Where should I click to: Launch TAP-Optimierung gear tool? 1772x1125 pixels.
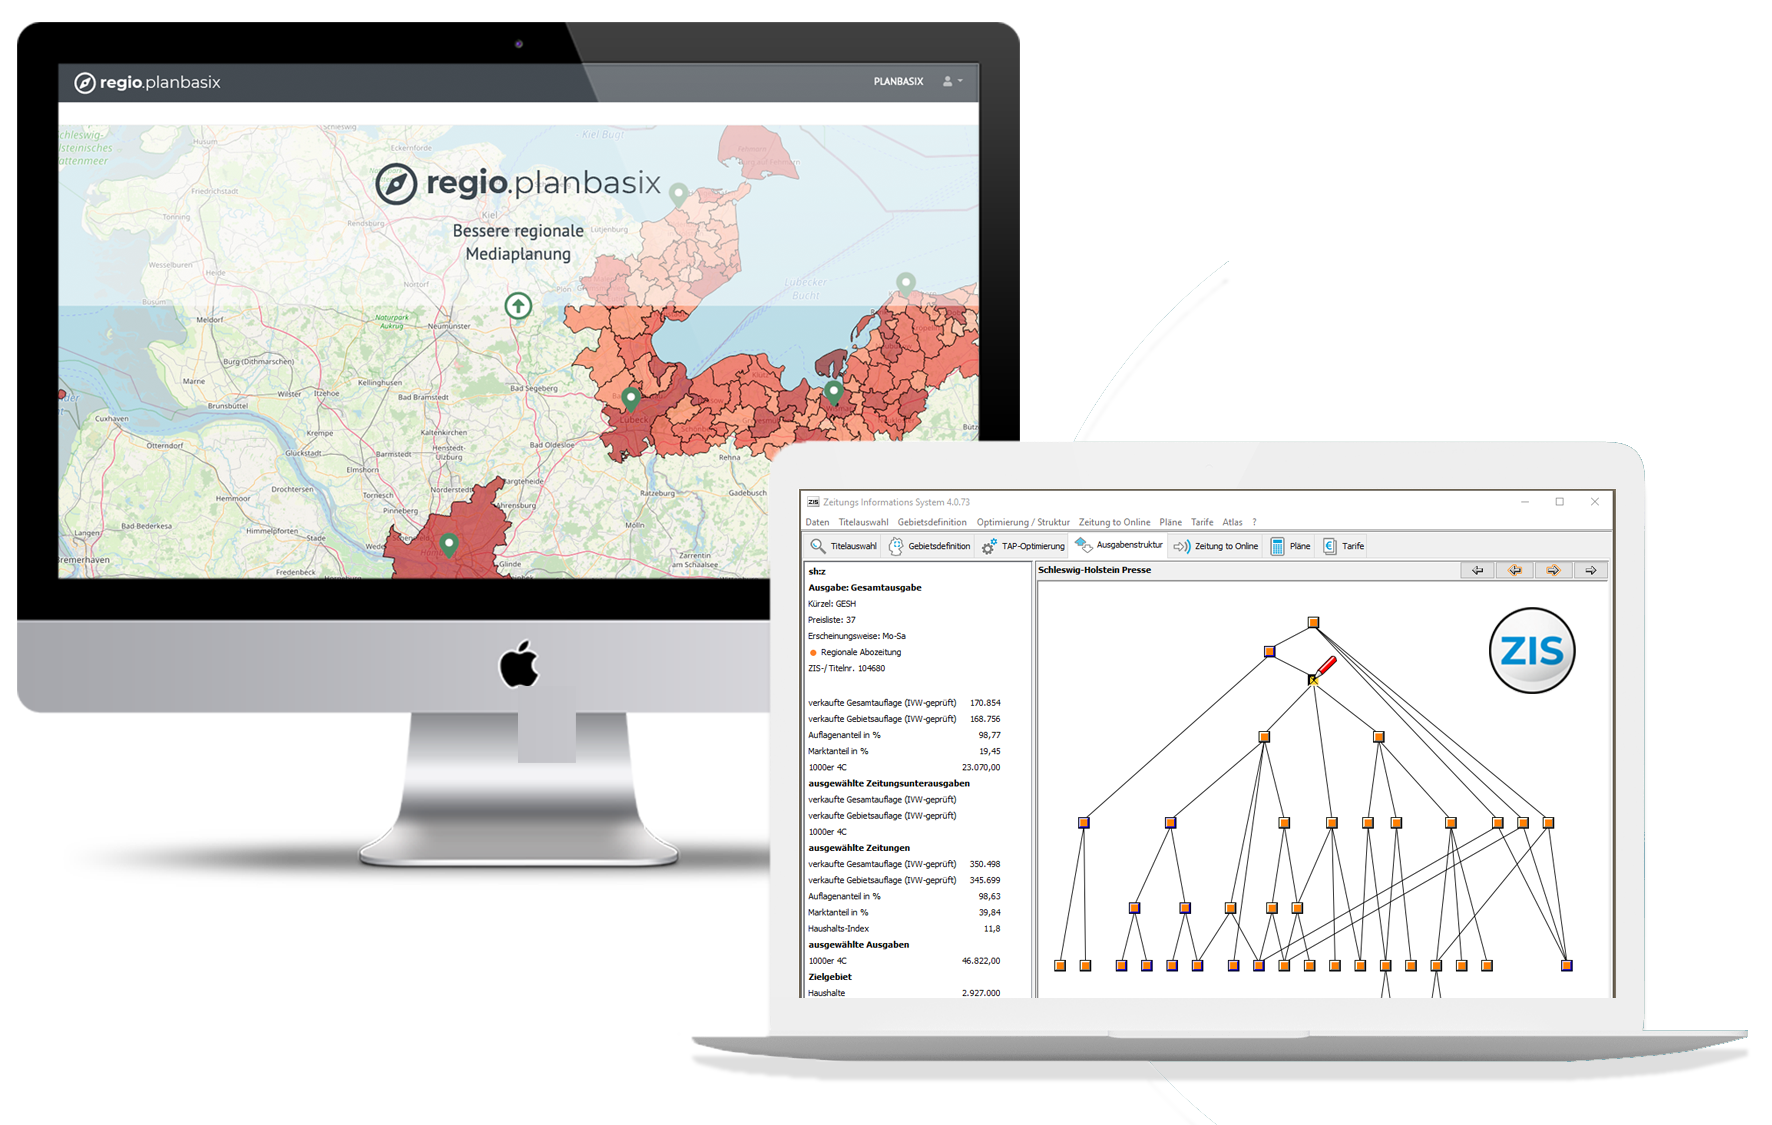click(x=989, y=546)
